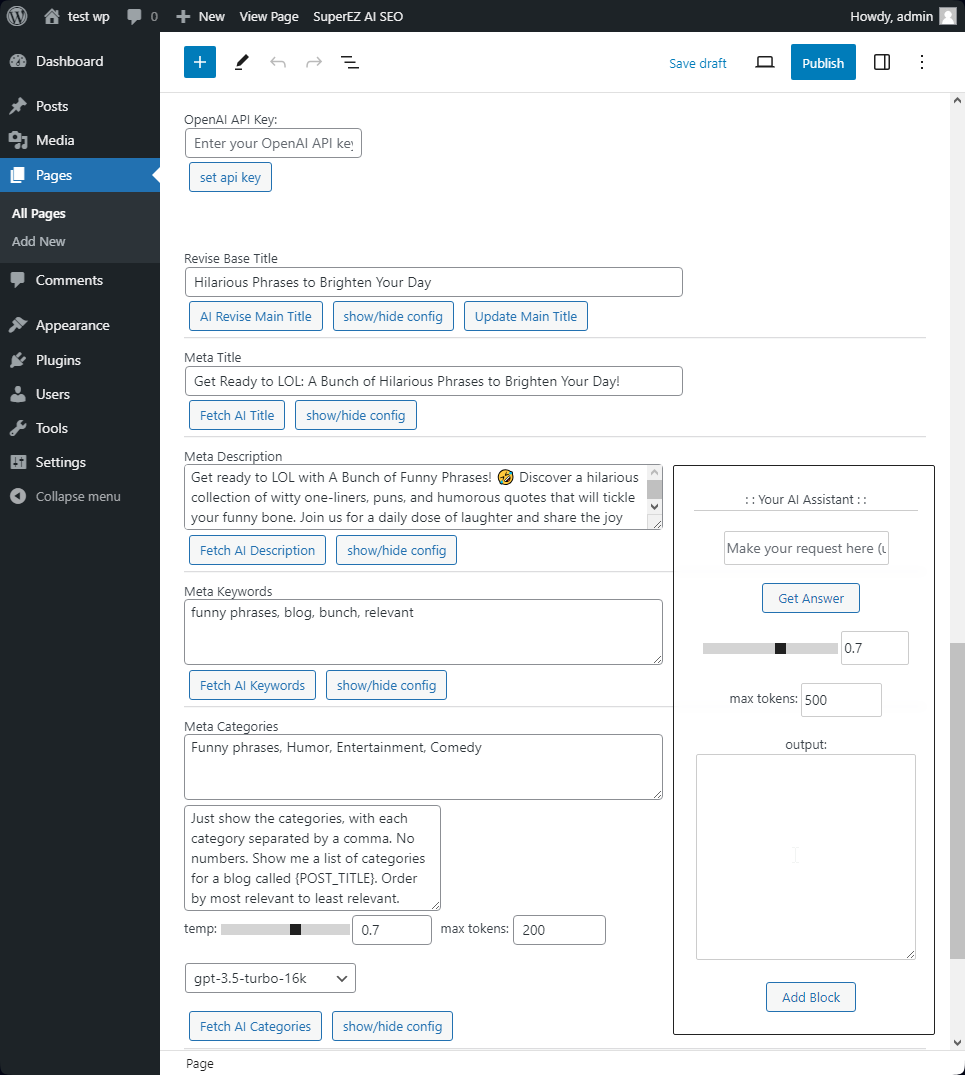Open the admin user avatar

click(x=948, y=16)
